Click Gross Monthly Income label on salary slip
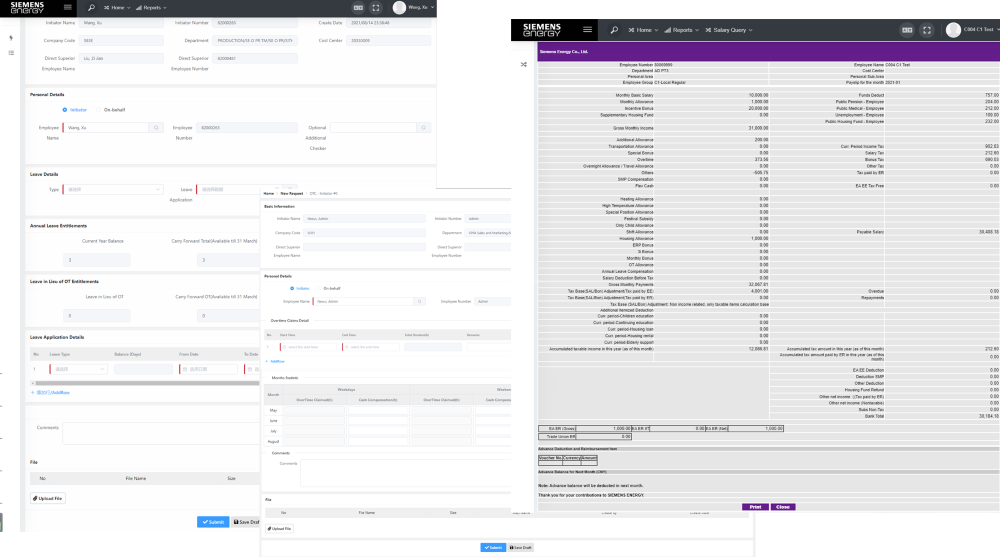Image resolution: width=1000 pixels, height=557 pixels. click(633, 128)
